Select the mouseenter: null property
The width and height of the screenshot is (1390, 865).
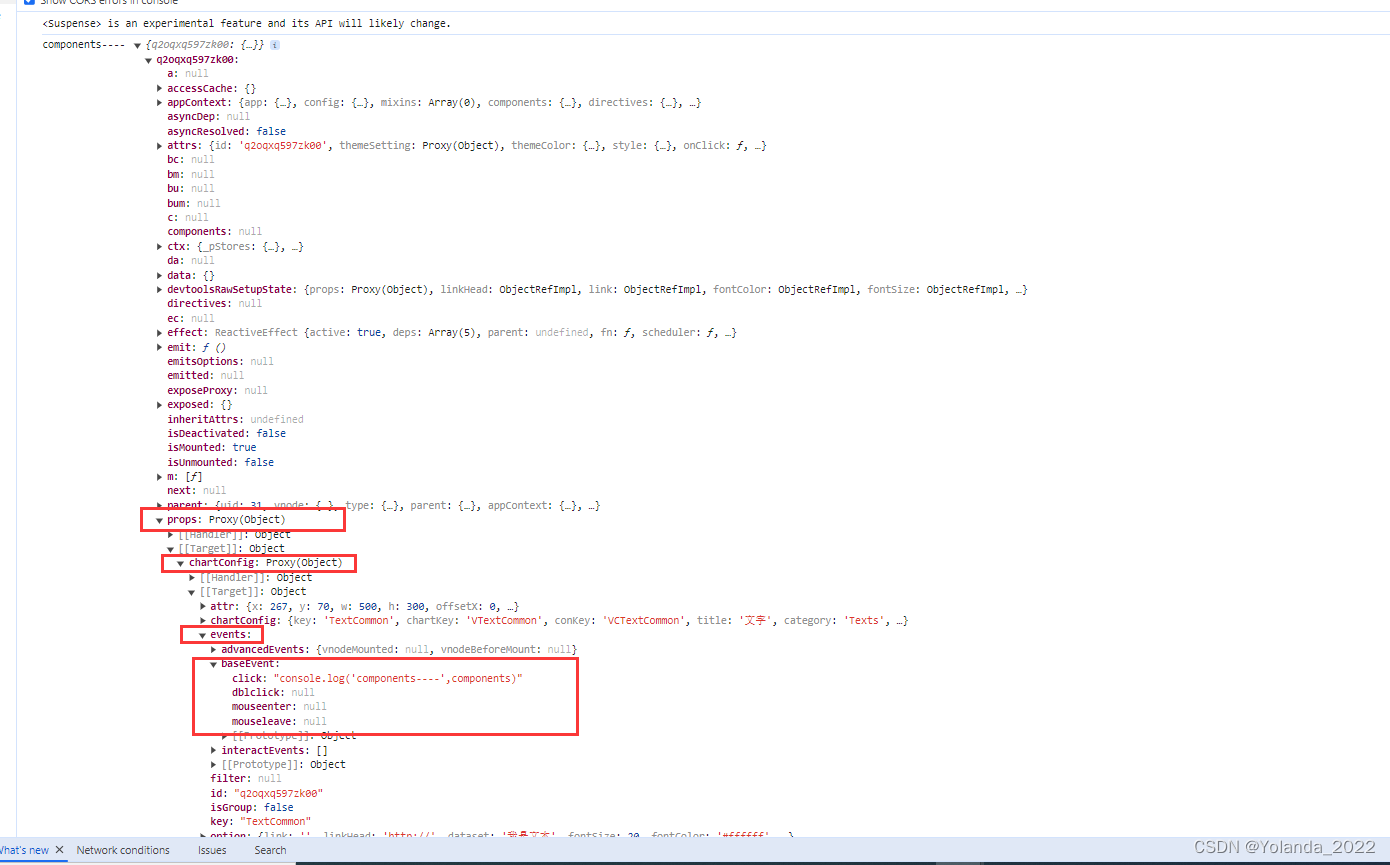coord(280,707)
